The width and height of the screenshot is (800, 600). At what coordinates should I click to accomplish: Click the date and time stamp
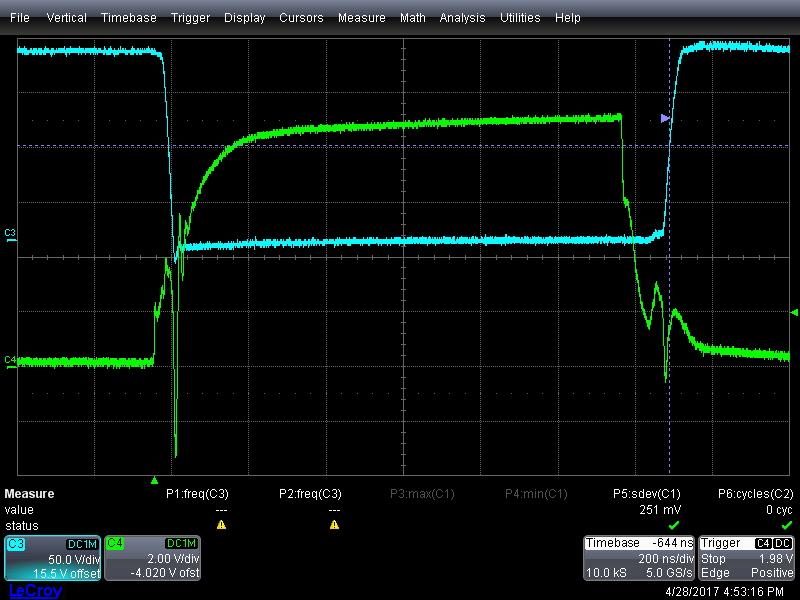[x=724, y=592]
